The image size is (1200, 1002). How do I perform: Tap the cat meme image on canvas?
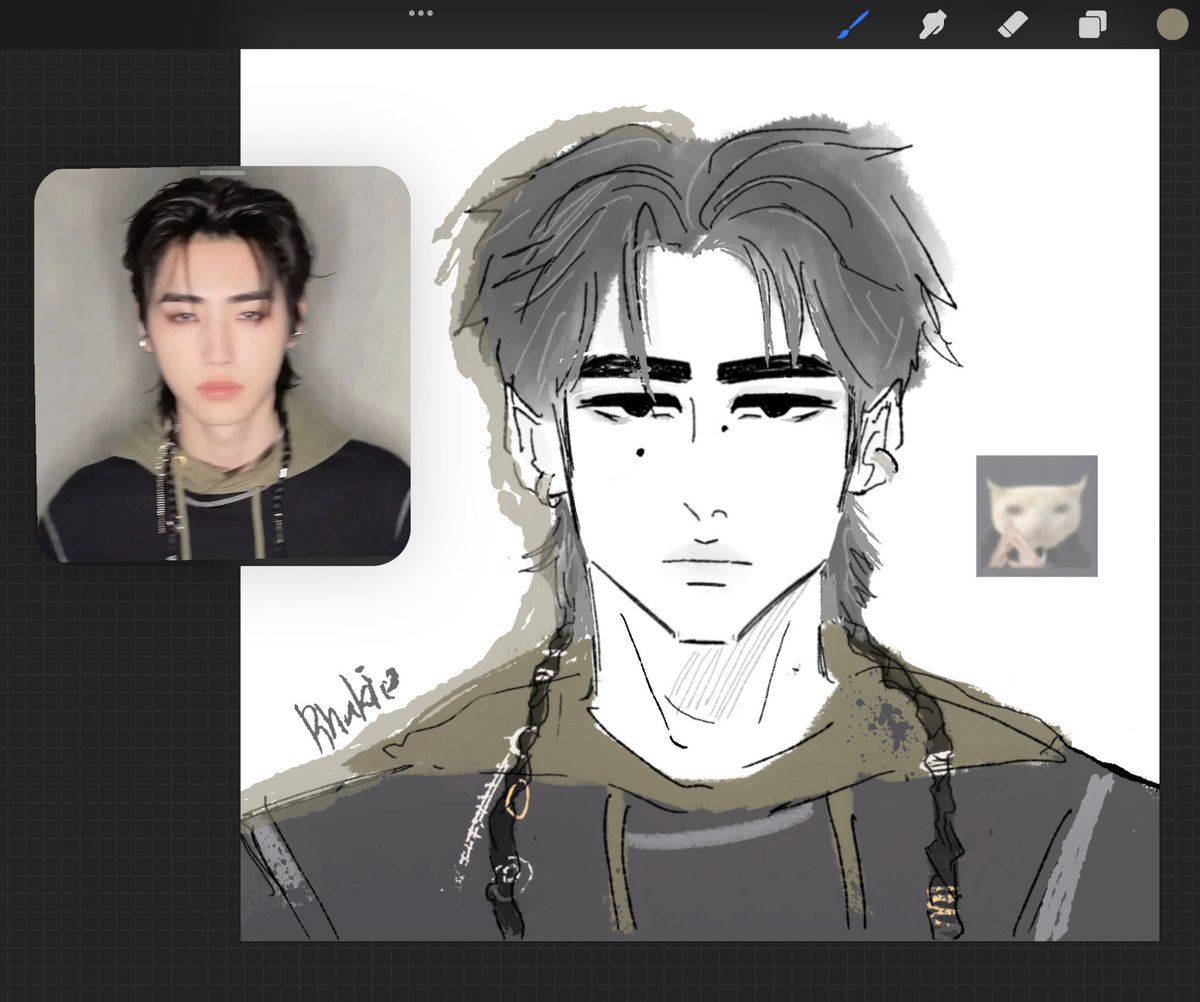[x=1036, y=516]
